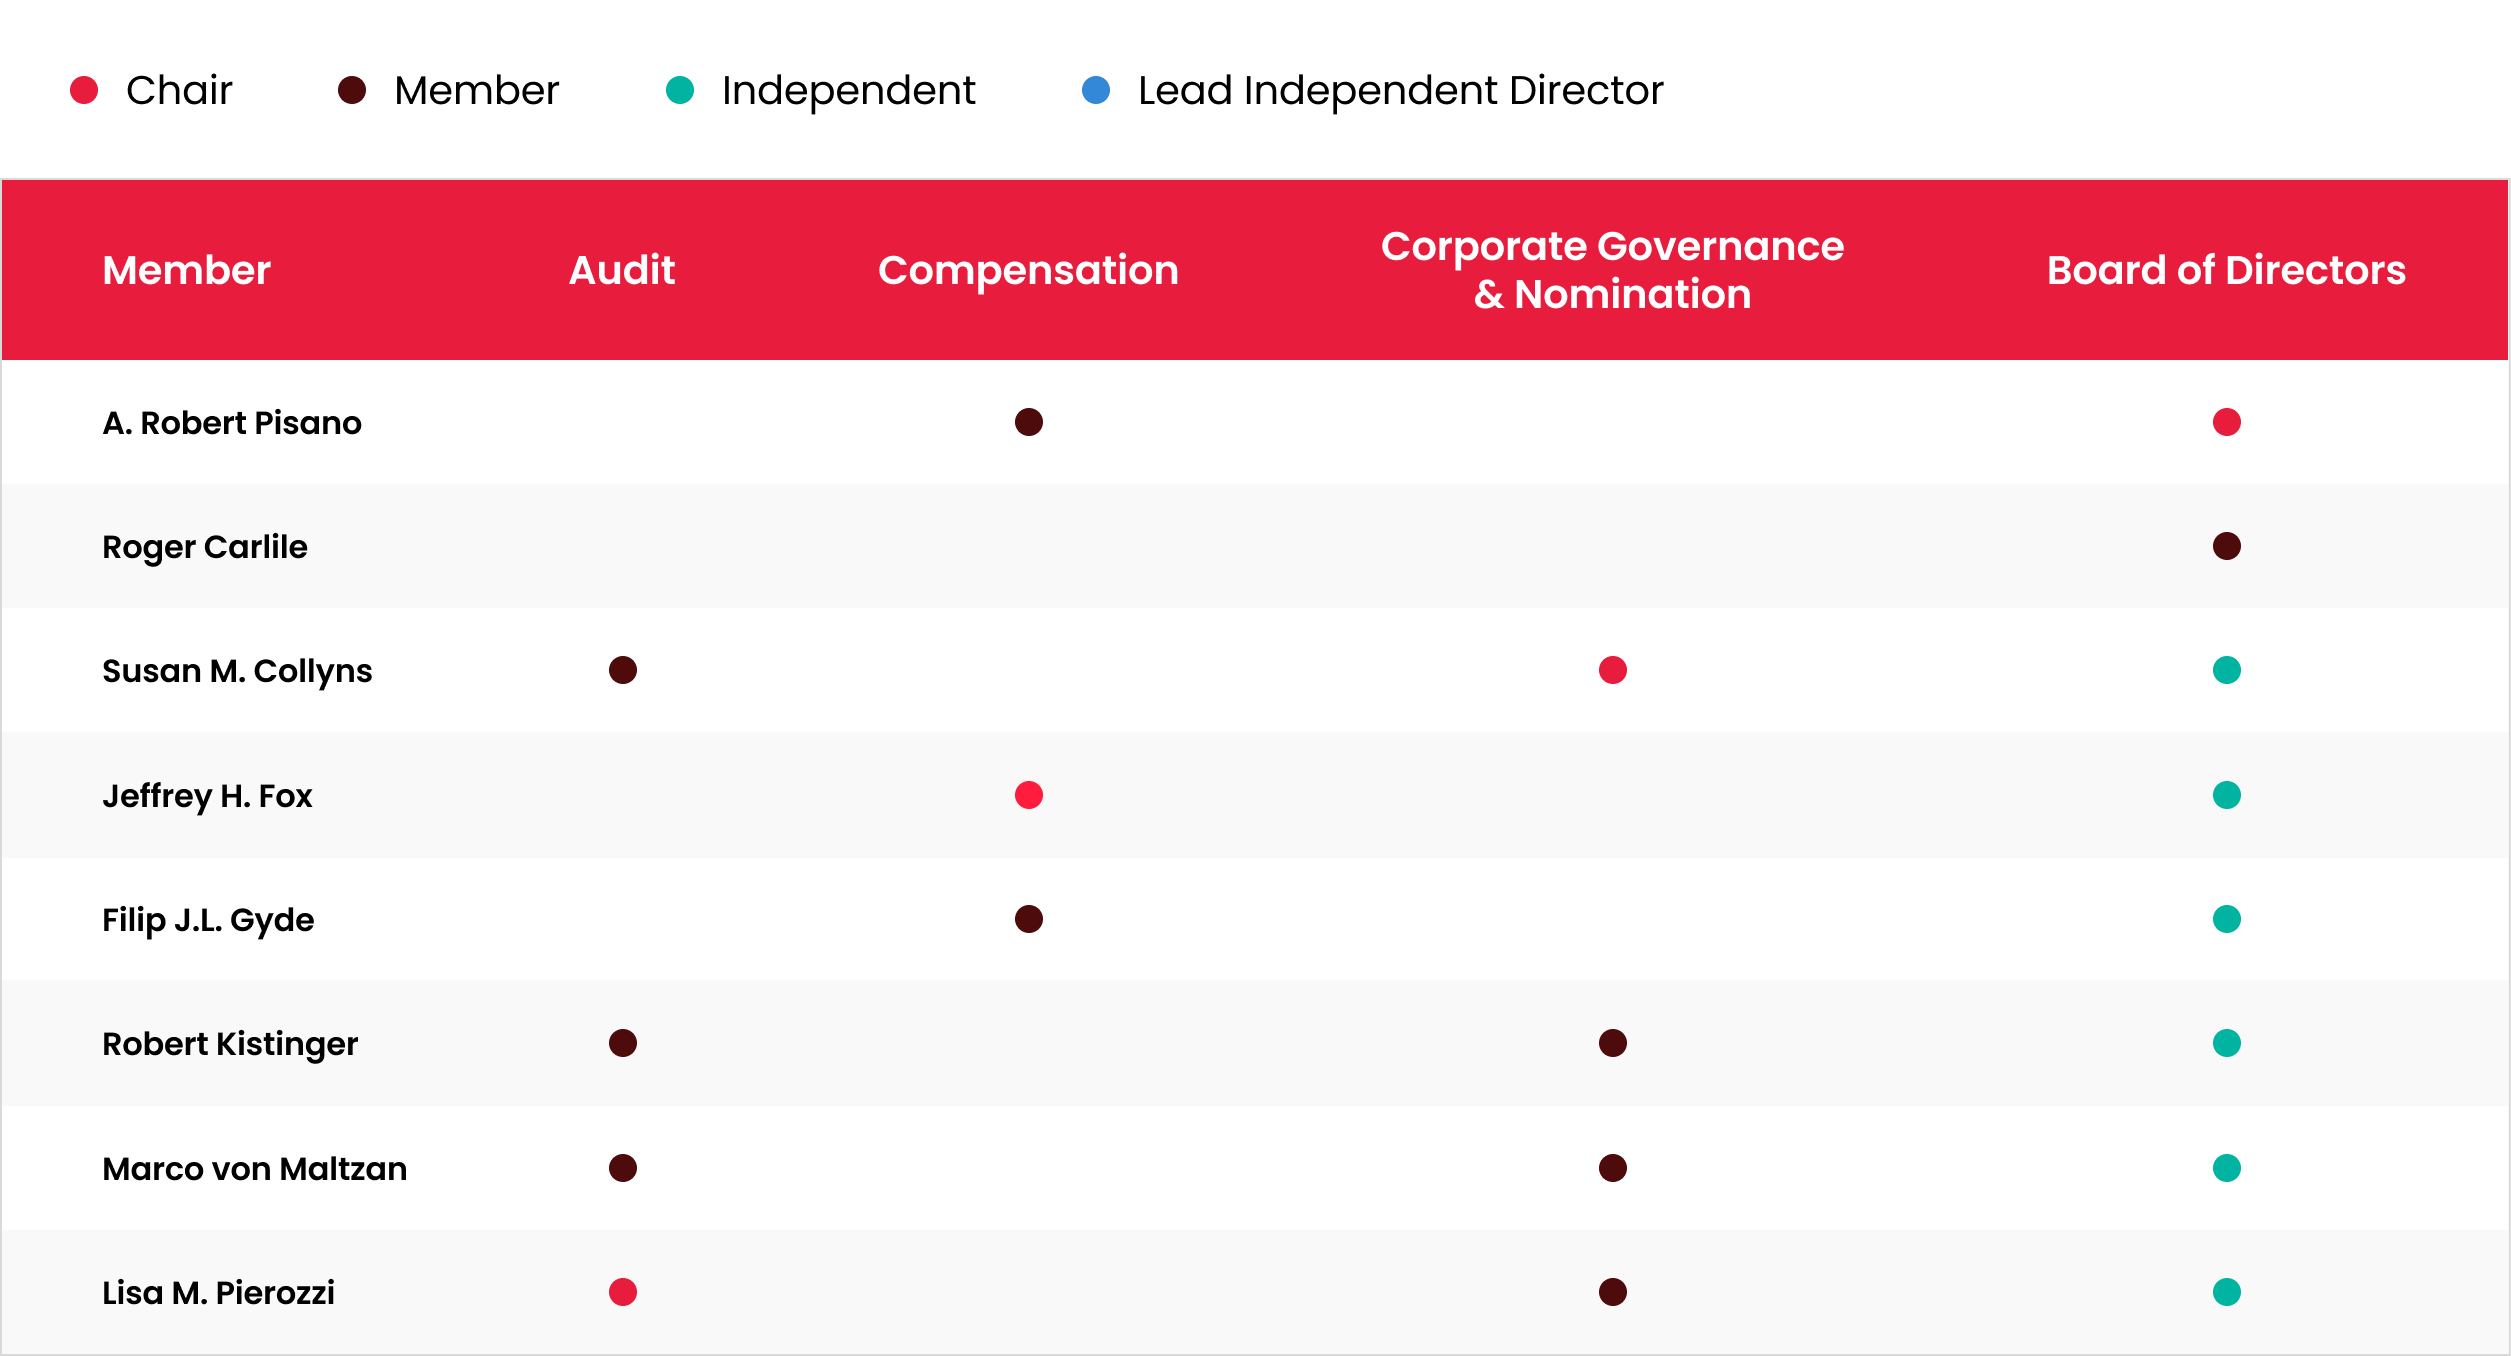This screenshot has height=1356, width=2511.
Task: Click the blue Lead Independent Director dot
Action: click(x=1096, y=90)
